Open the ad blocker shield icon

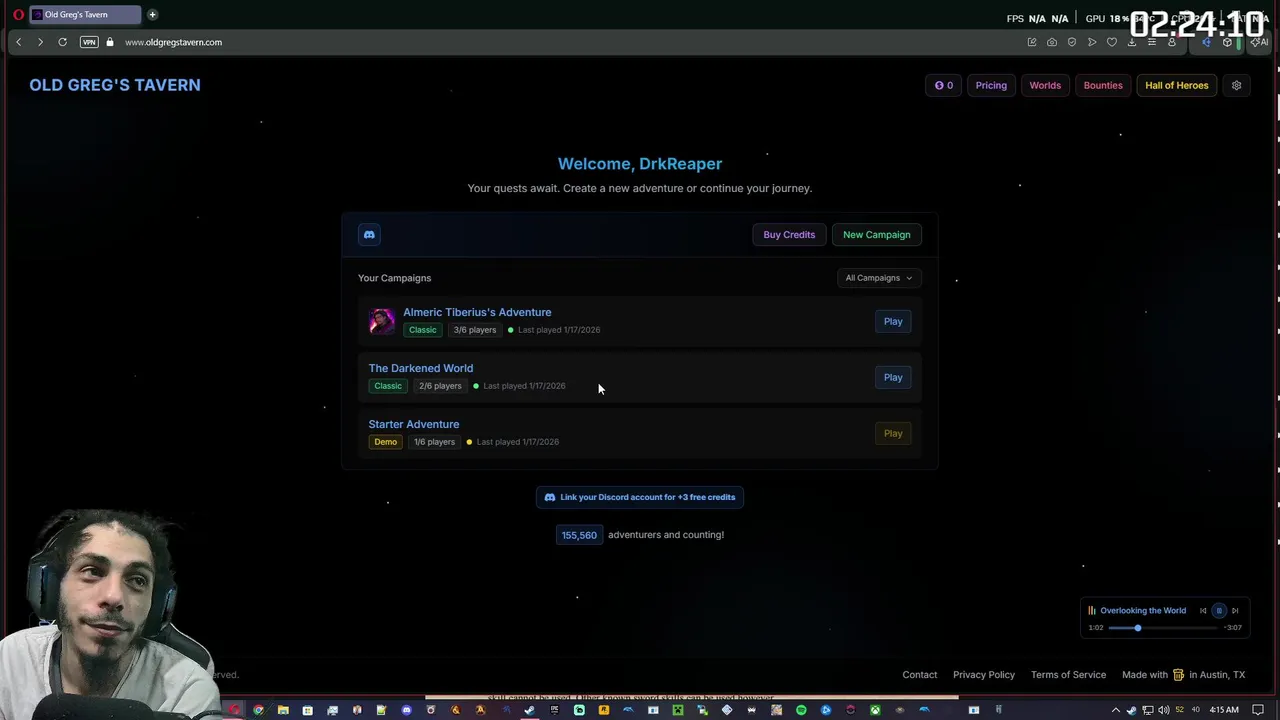(x=1072, y=42)
